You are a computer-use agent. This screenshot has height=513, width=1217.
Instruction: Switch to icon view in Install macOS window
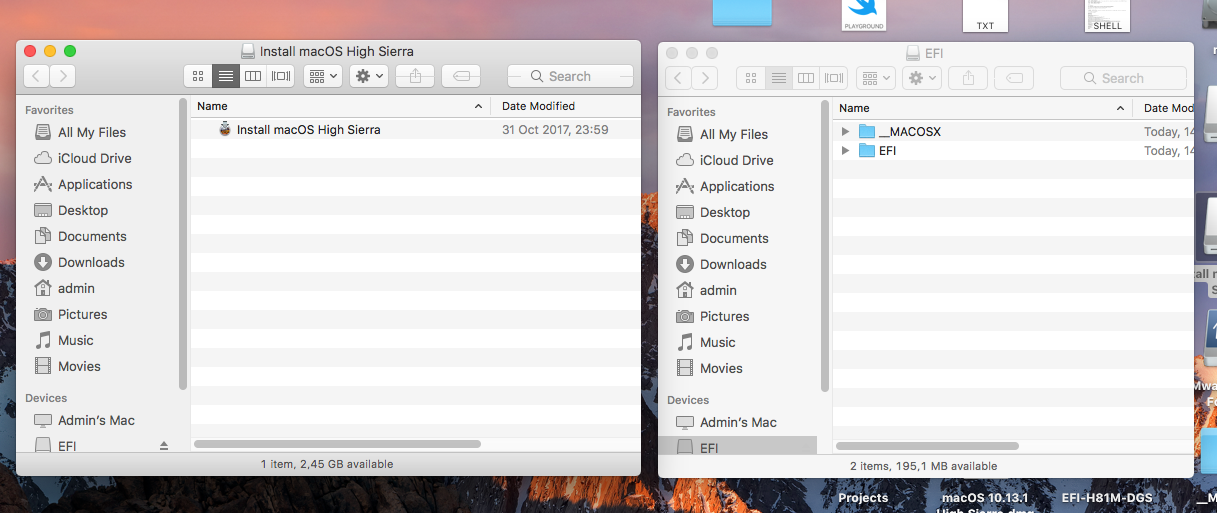pyautogui.click(x=198, y=76)
